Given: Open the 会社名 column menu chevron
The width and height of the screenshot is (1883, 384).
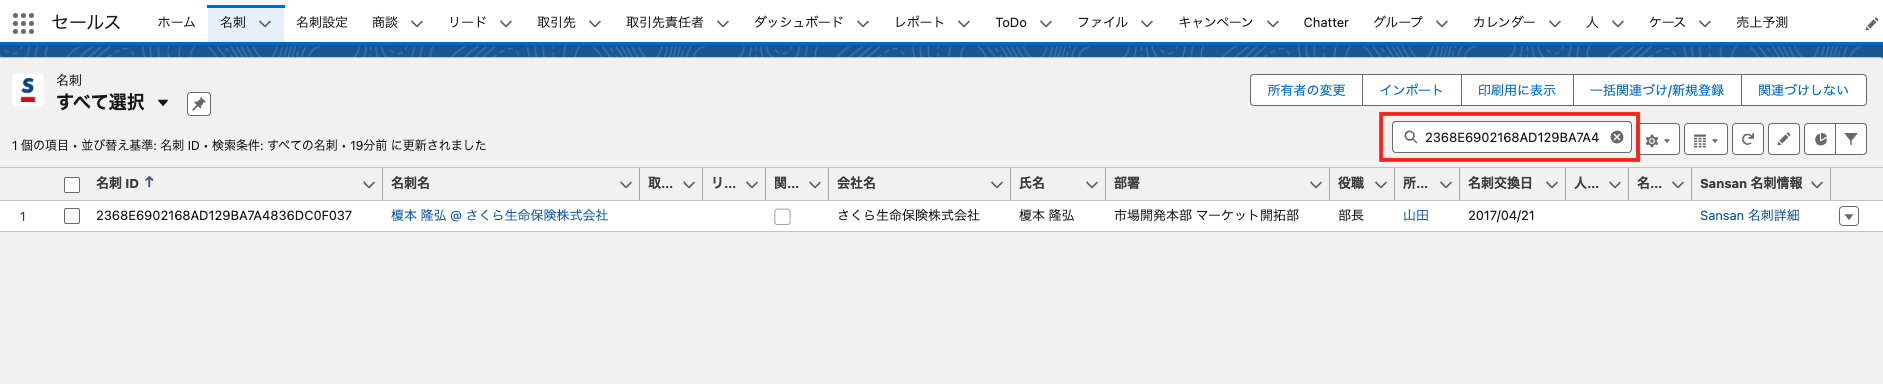Looking at the screenshot, I should point(997,184).
